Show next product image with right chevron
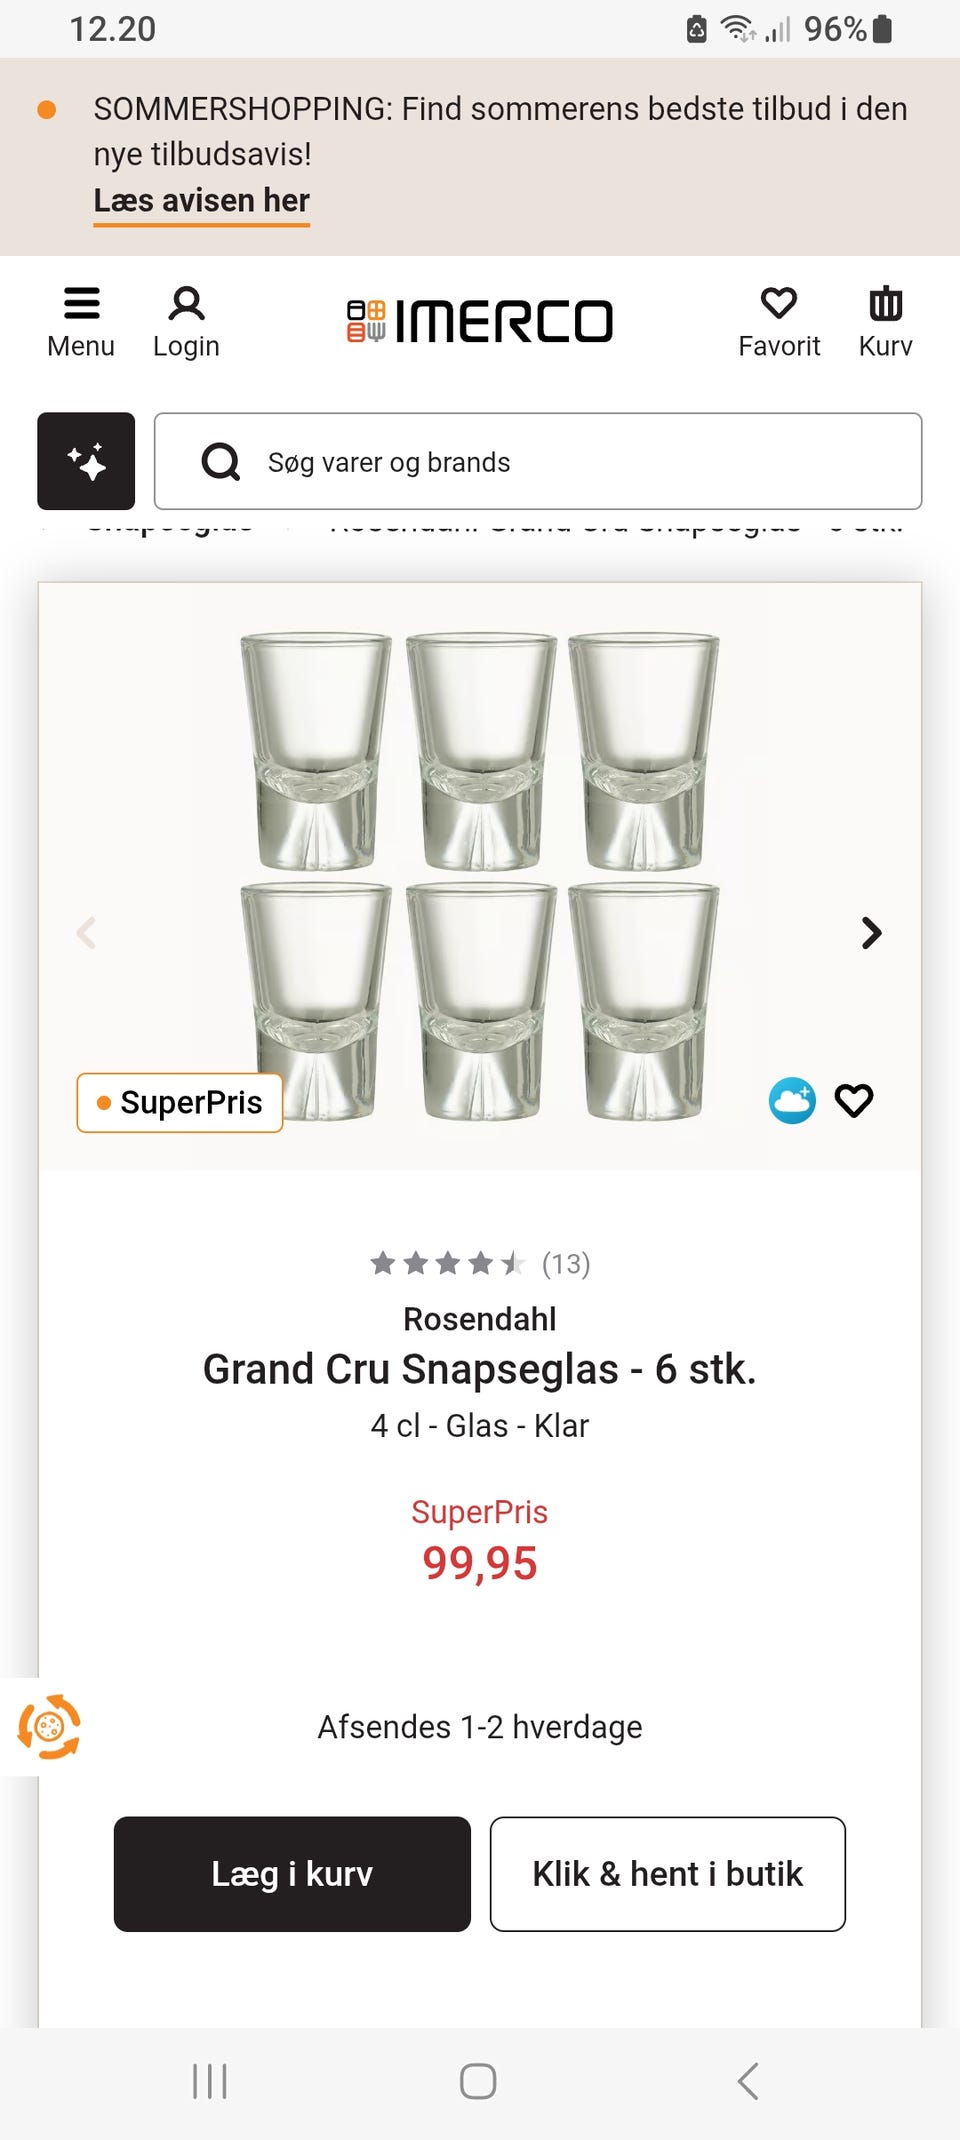The width and height of the screenshot is (960, 2140). 872,933
